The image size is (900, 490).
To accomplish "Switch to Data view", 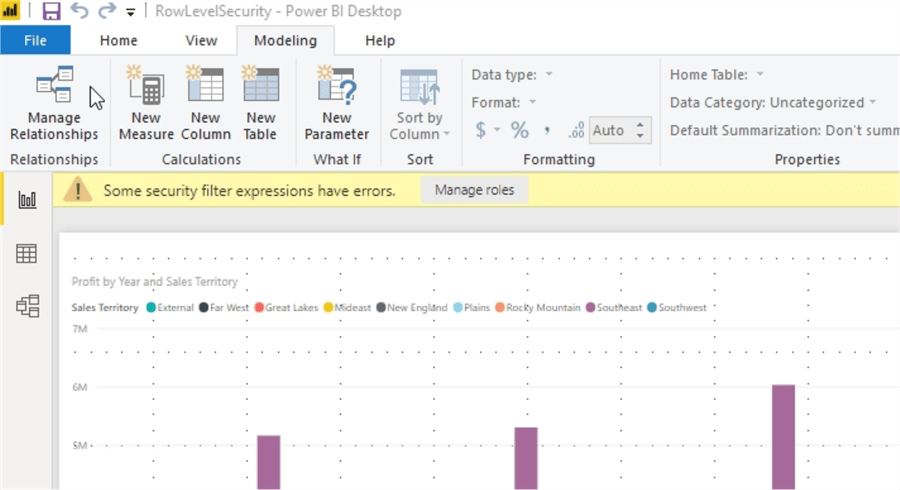I will point(27,253).
